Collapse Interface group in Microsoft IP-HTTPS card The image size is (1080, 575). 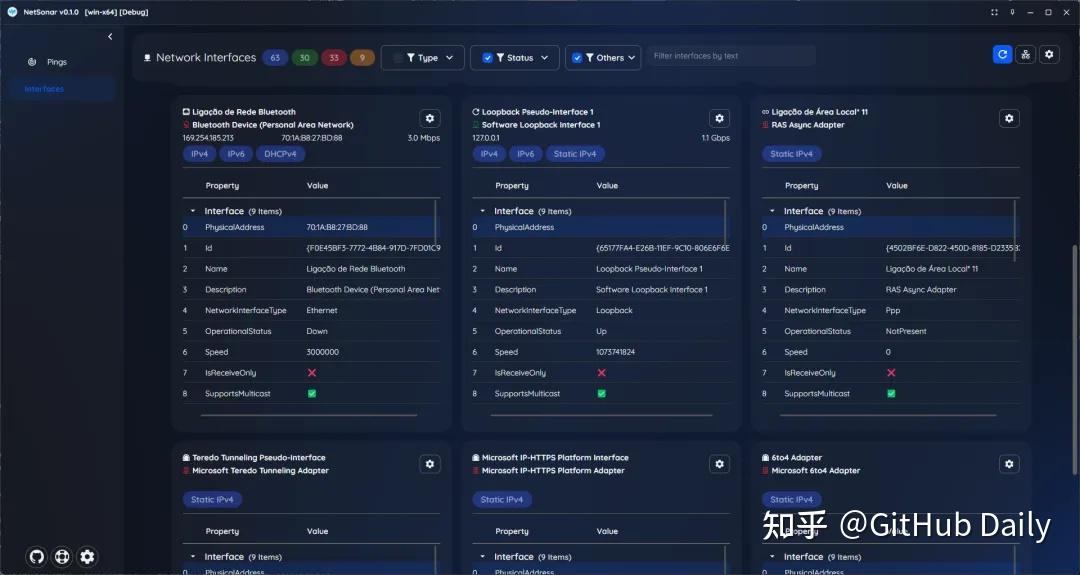pyautogui.click(x=482, y=556)
